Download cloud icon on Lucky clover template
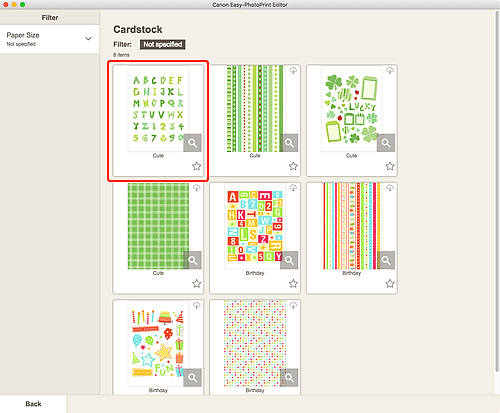The height and width of the screenshot is (413, 500). click(390, 71)
